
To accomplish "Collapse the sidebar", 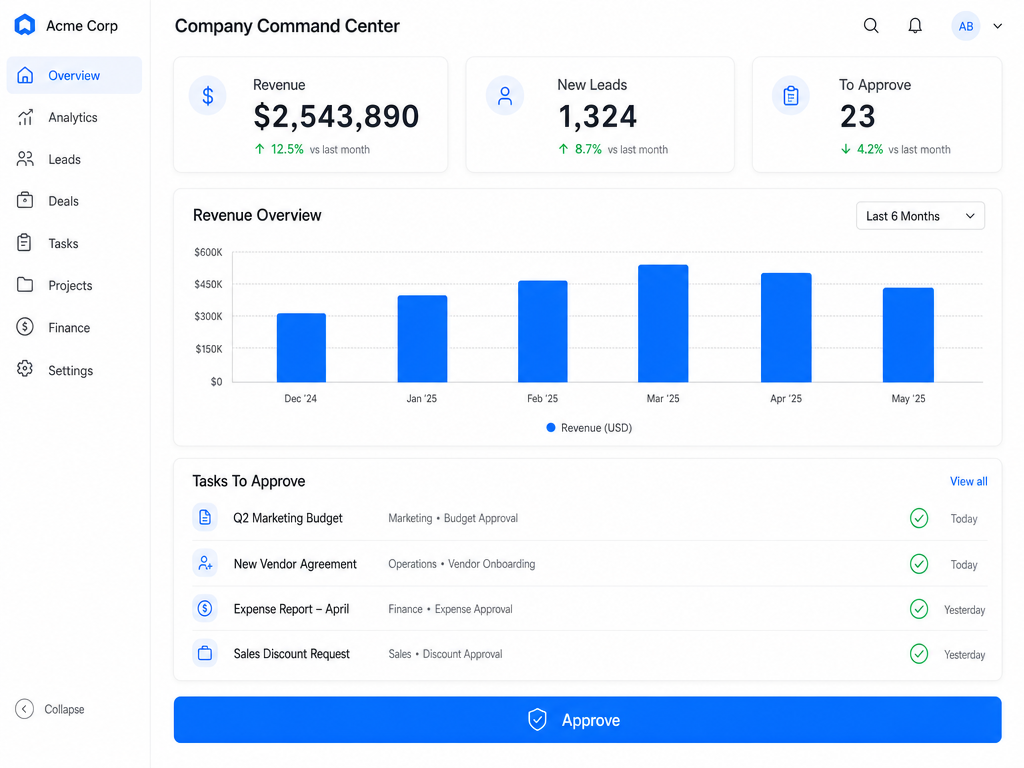I will 50,709.
